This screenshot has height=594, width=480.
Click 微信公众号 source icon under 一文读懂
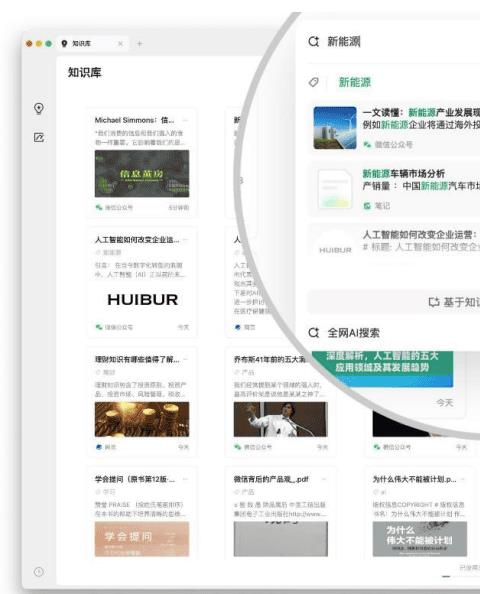point(367,144)
